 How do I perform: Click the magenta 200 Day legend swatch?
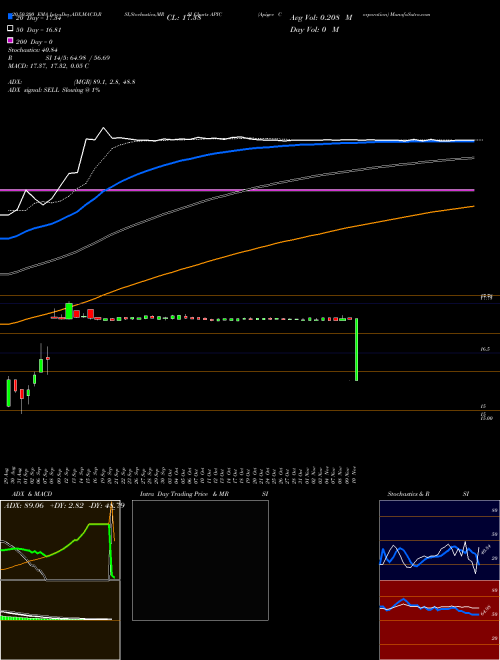[x=11, y=41]
